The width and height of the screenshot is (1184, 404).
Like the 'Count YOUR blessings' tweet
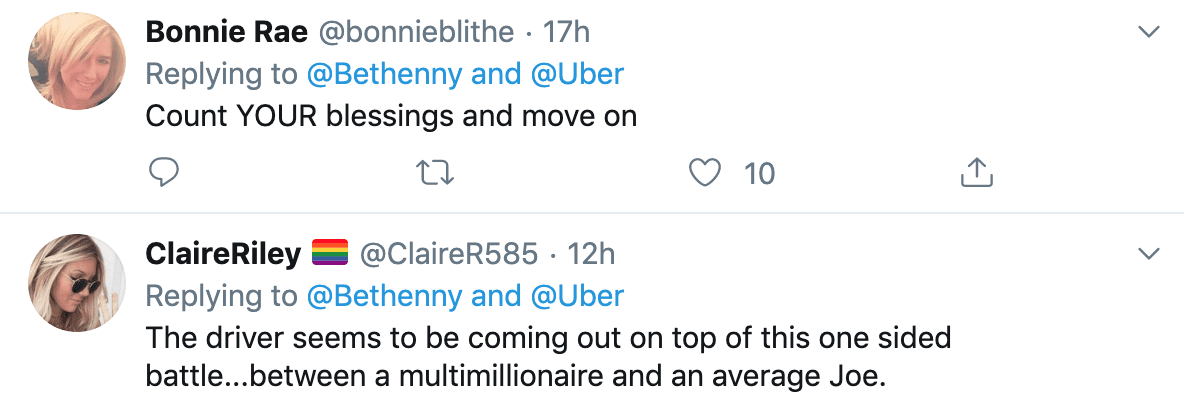point(706,174)
